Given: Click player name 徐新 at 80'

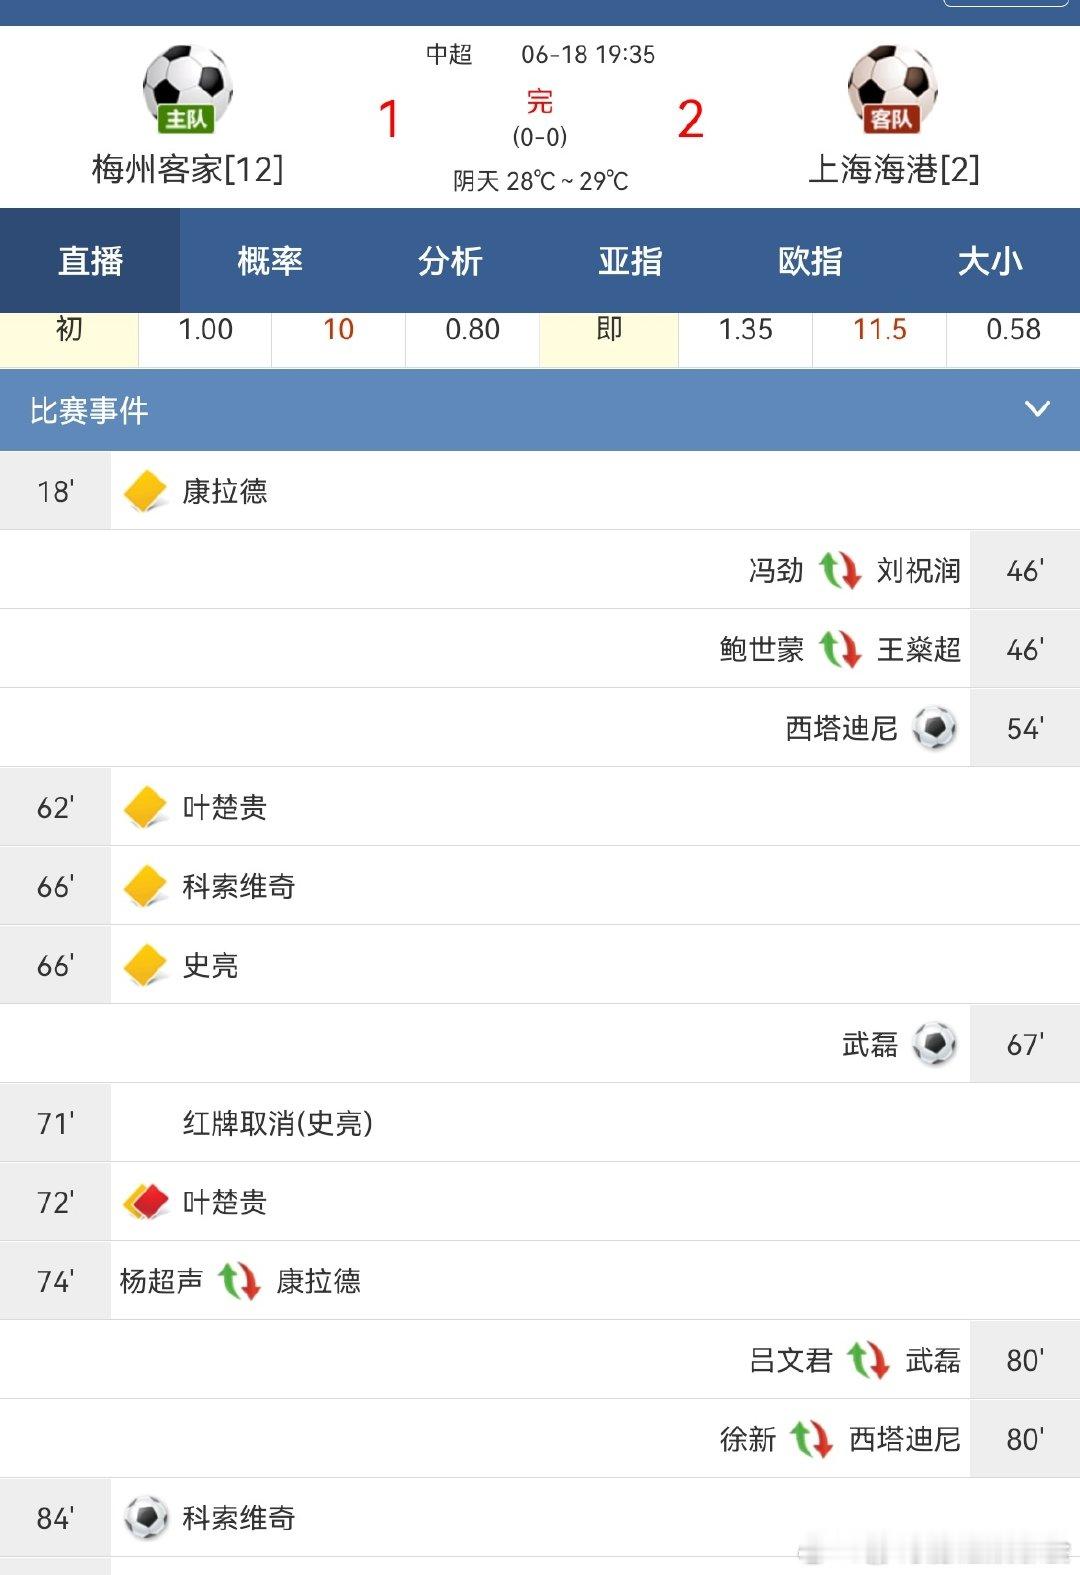Looking at the screenshot, I should 748,1439.
